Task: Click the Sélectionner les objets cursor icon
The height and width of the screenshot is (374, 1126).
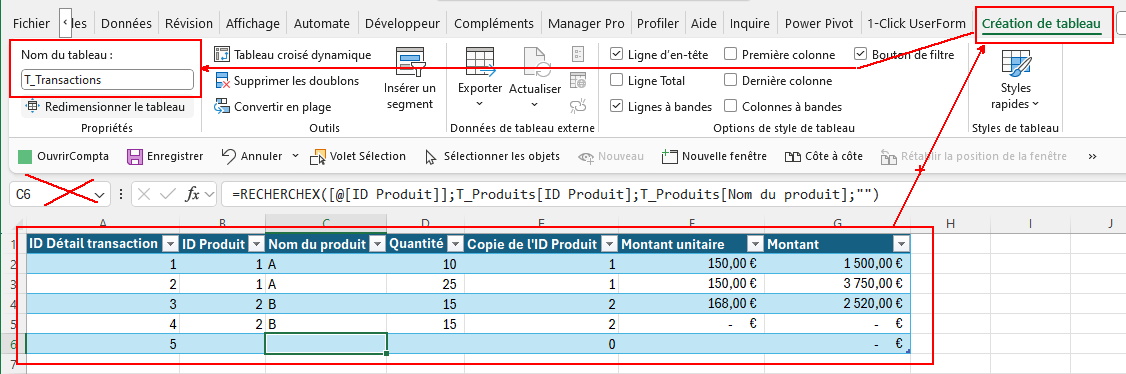Action: click(x=431, y=156)
